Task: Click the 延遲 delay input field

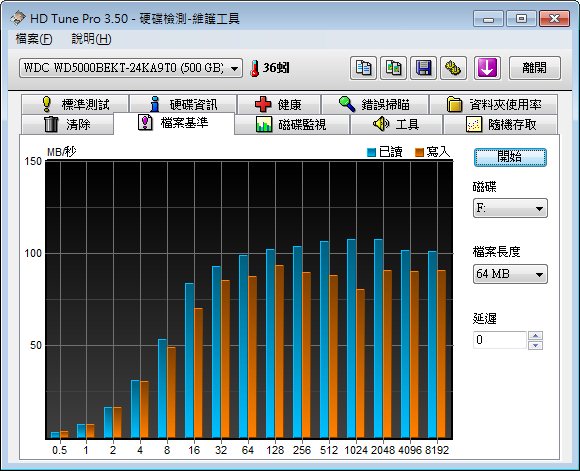Action: [500, 340]
